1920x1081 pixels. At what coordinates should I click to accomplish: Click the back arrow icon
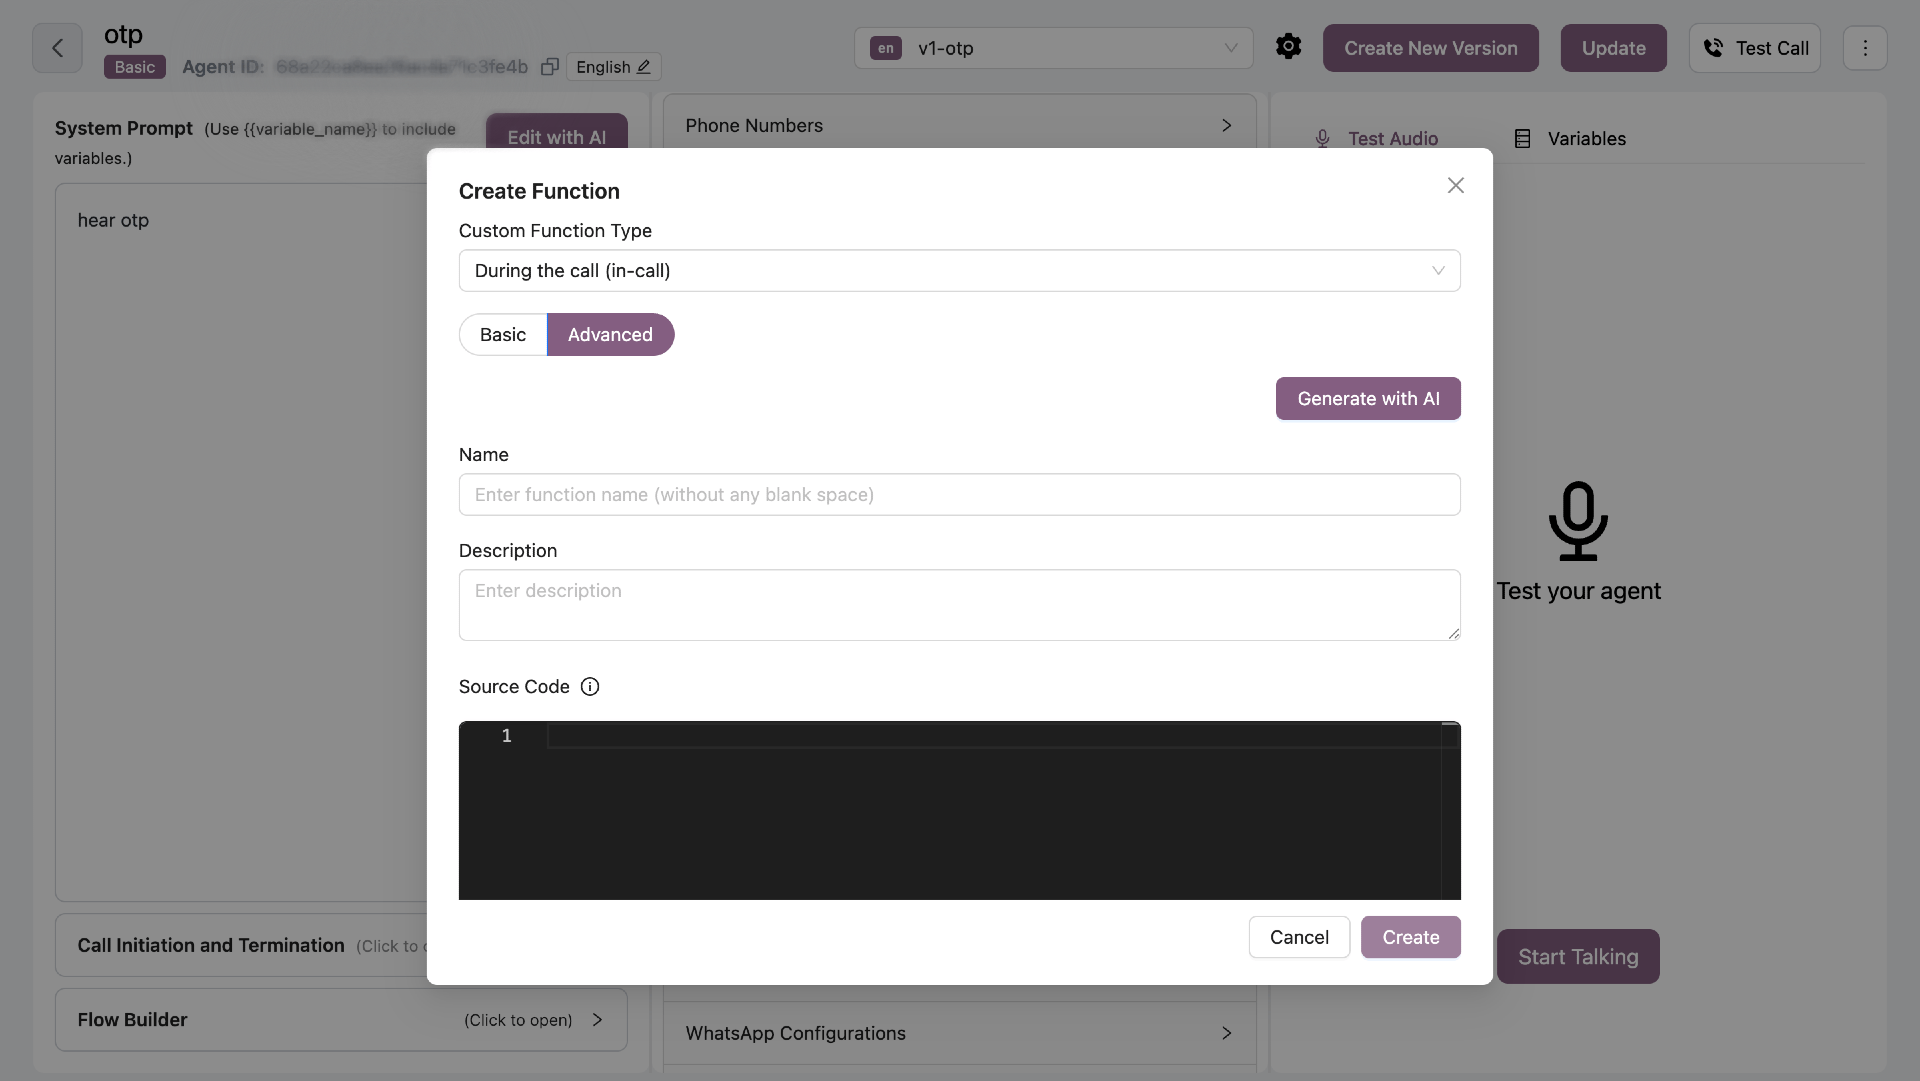57,48
